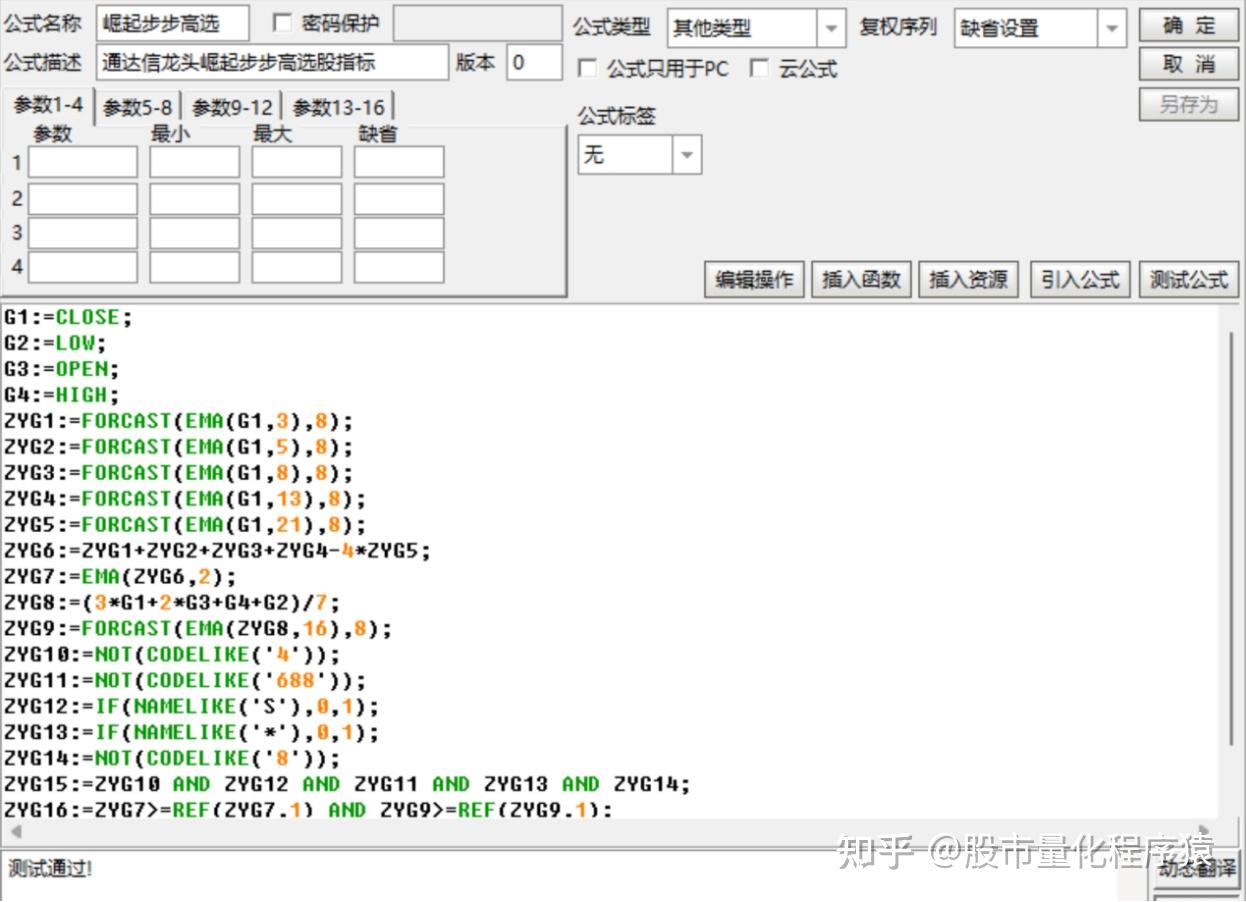Toggle the 密码保护 checkbox

[282, 23]
